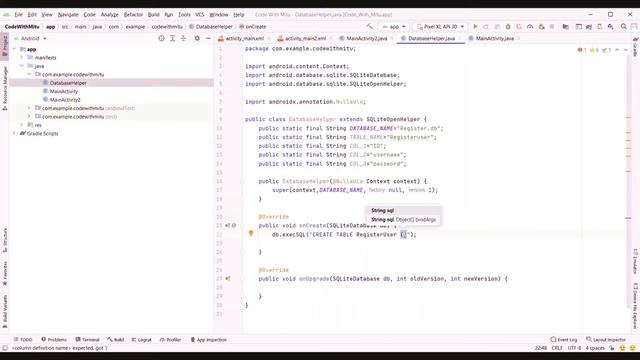Select MainActivity in project tree
The height and width of the screenshot is (360, 640).
[x=64, y=91]
